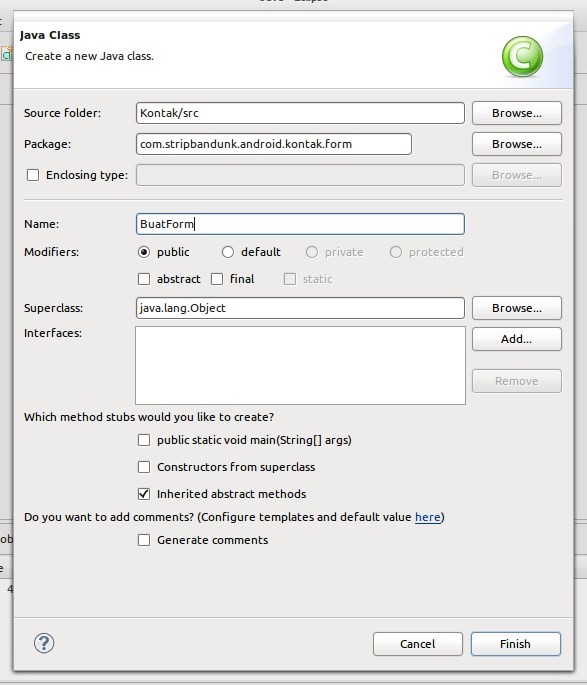
Task: Click the help question mark icon
Action: 44,643
